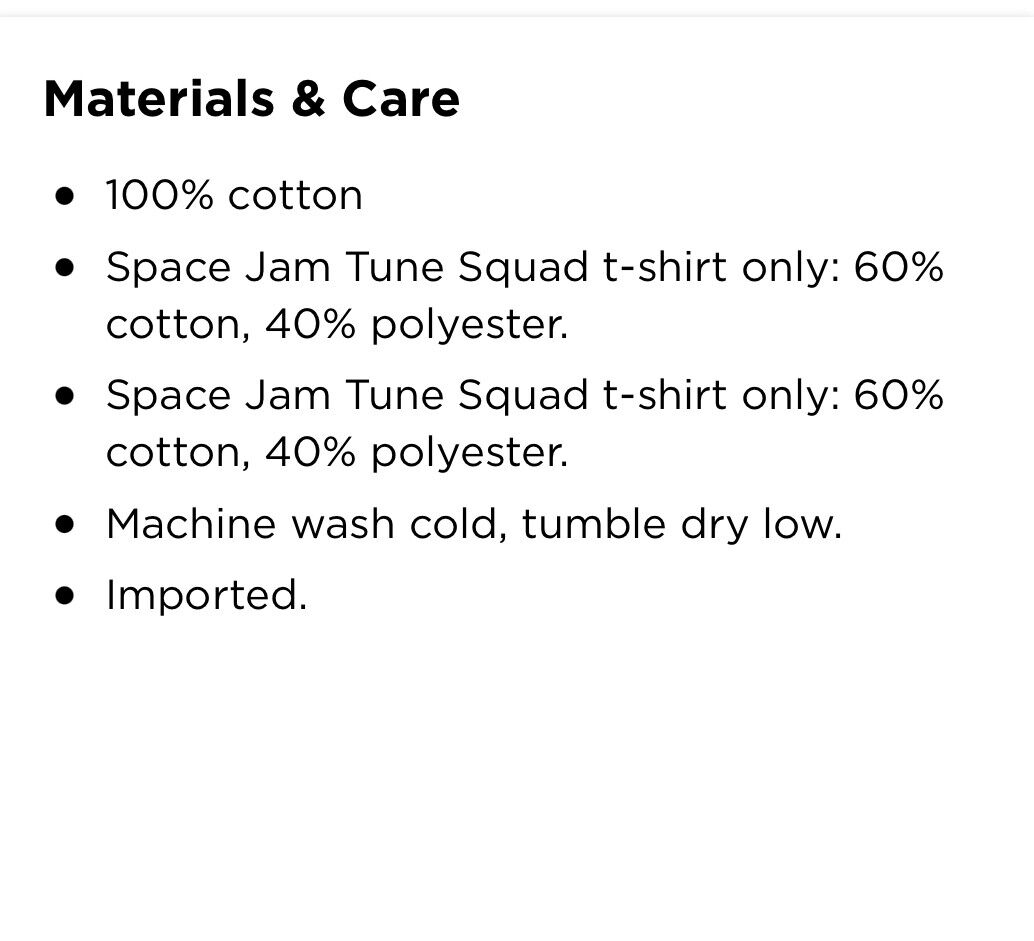Click the word Care in the heading
Image resolution: width=1034 pixels, height=941 pixels.
(401, 99)
